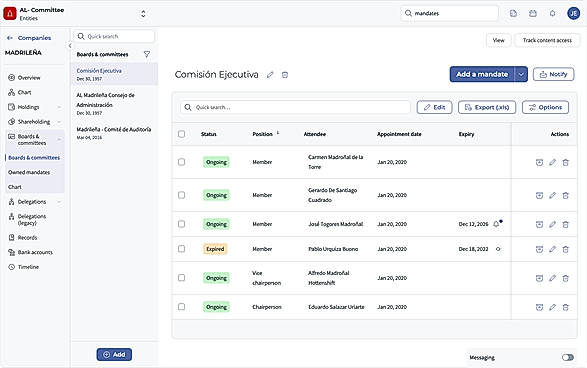Delete Comisión Ejecutiva with trash icon beside title
The image size is (587, 368).
tap(285, 75)
